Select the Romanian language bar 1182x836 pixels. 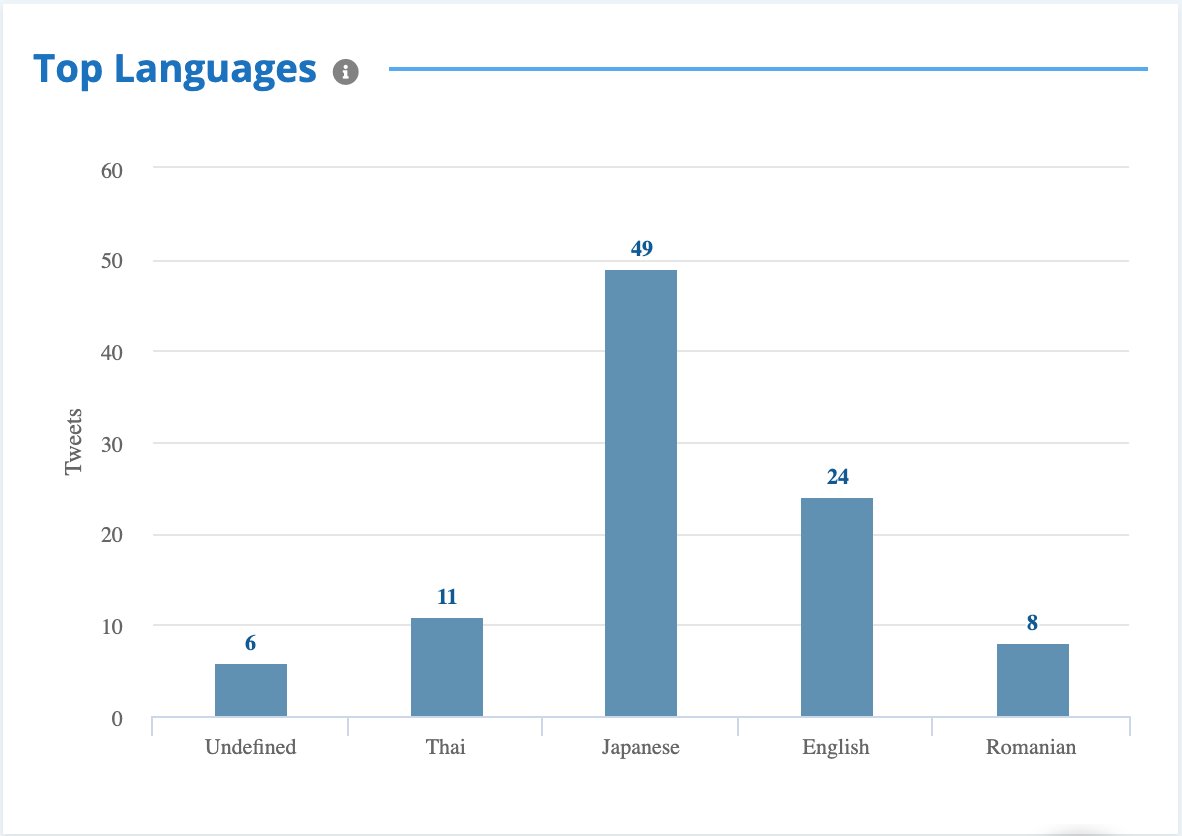tap(1033, 680)
